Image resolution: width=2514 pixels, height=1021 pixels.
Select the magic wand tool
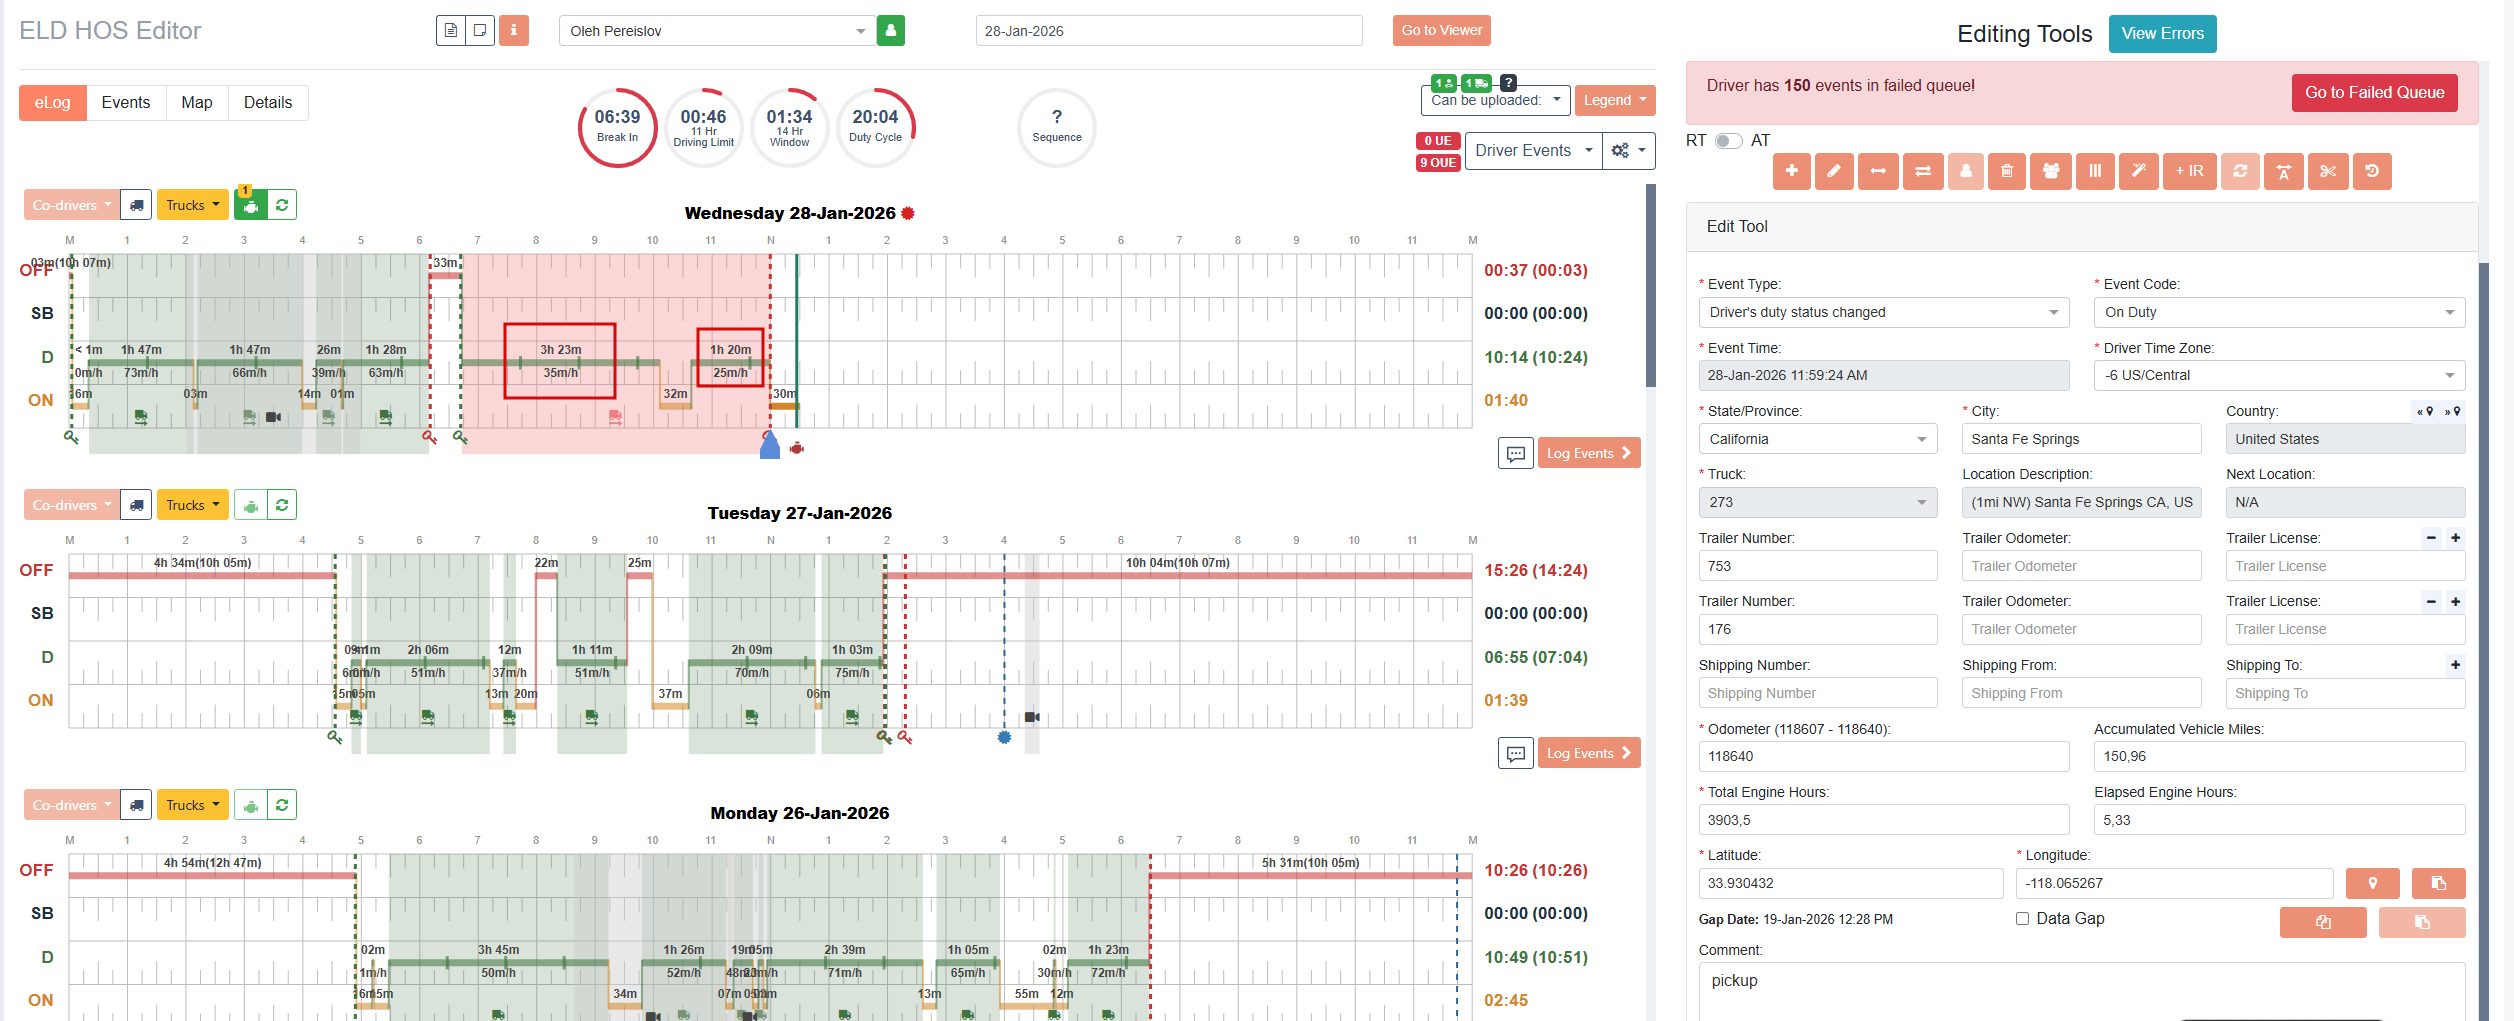(2139, 171)
